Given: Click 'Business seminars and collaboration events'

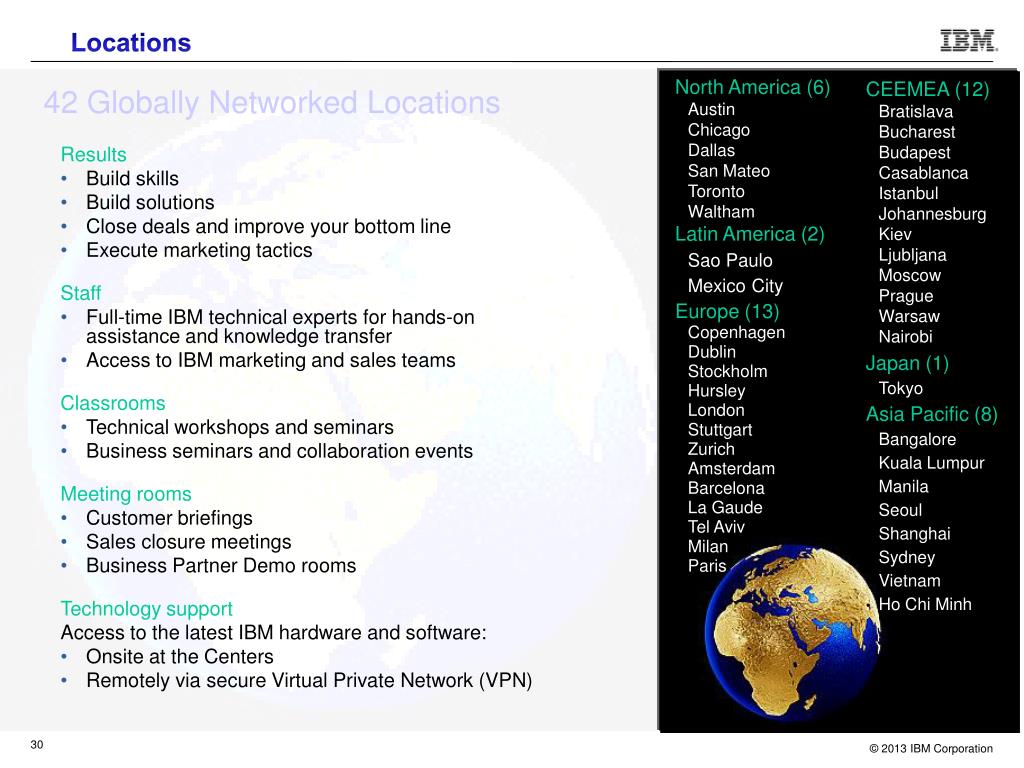Looking at the screenshot, I should tap(280, 451).
